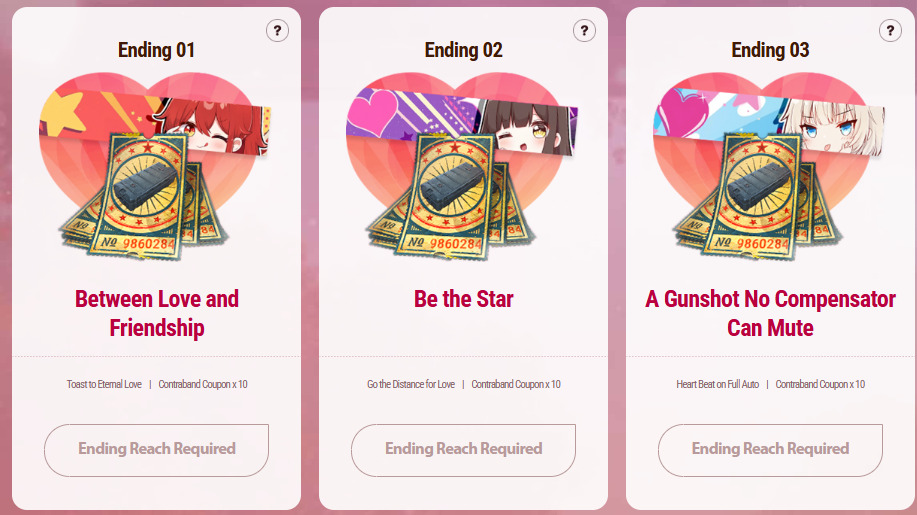
Task: Select 'A Gunshot No Compensator Can Mute' title
Action: [x=770, y=313]
